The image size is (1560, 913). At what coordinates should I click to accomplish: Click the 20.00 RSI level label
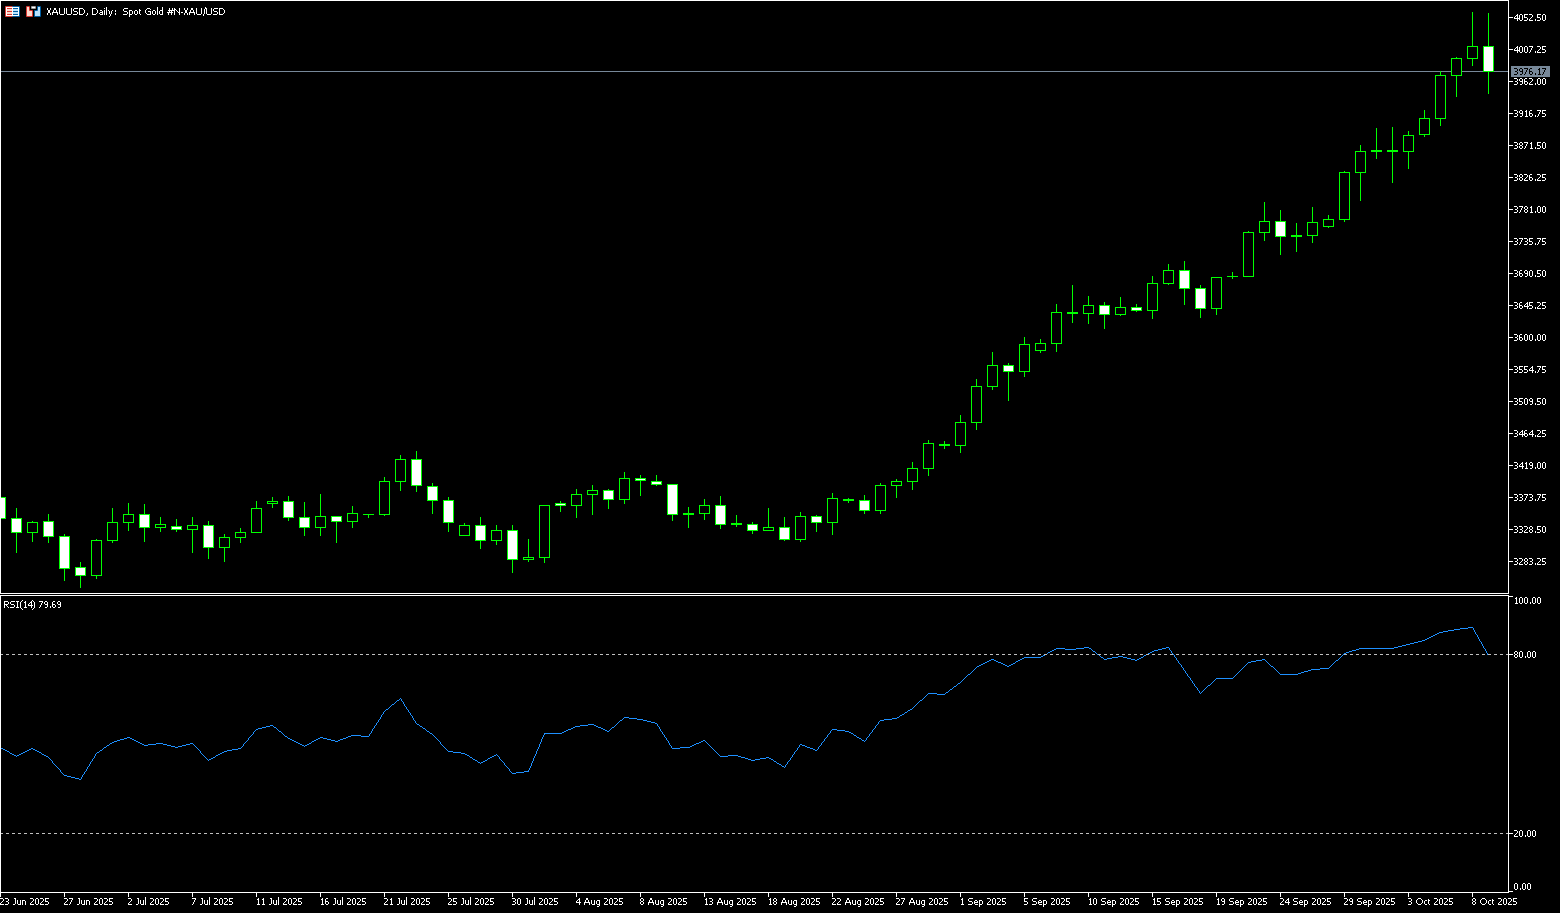tap(1525, 834)
